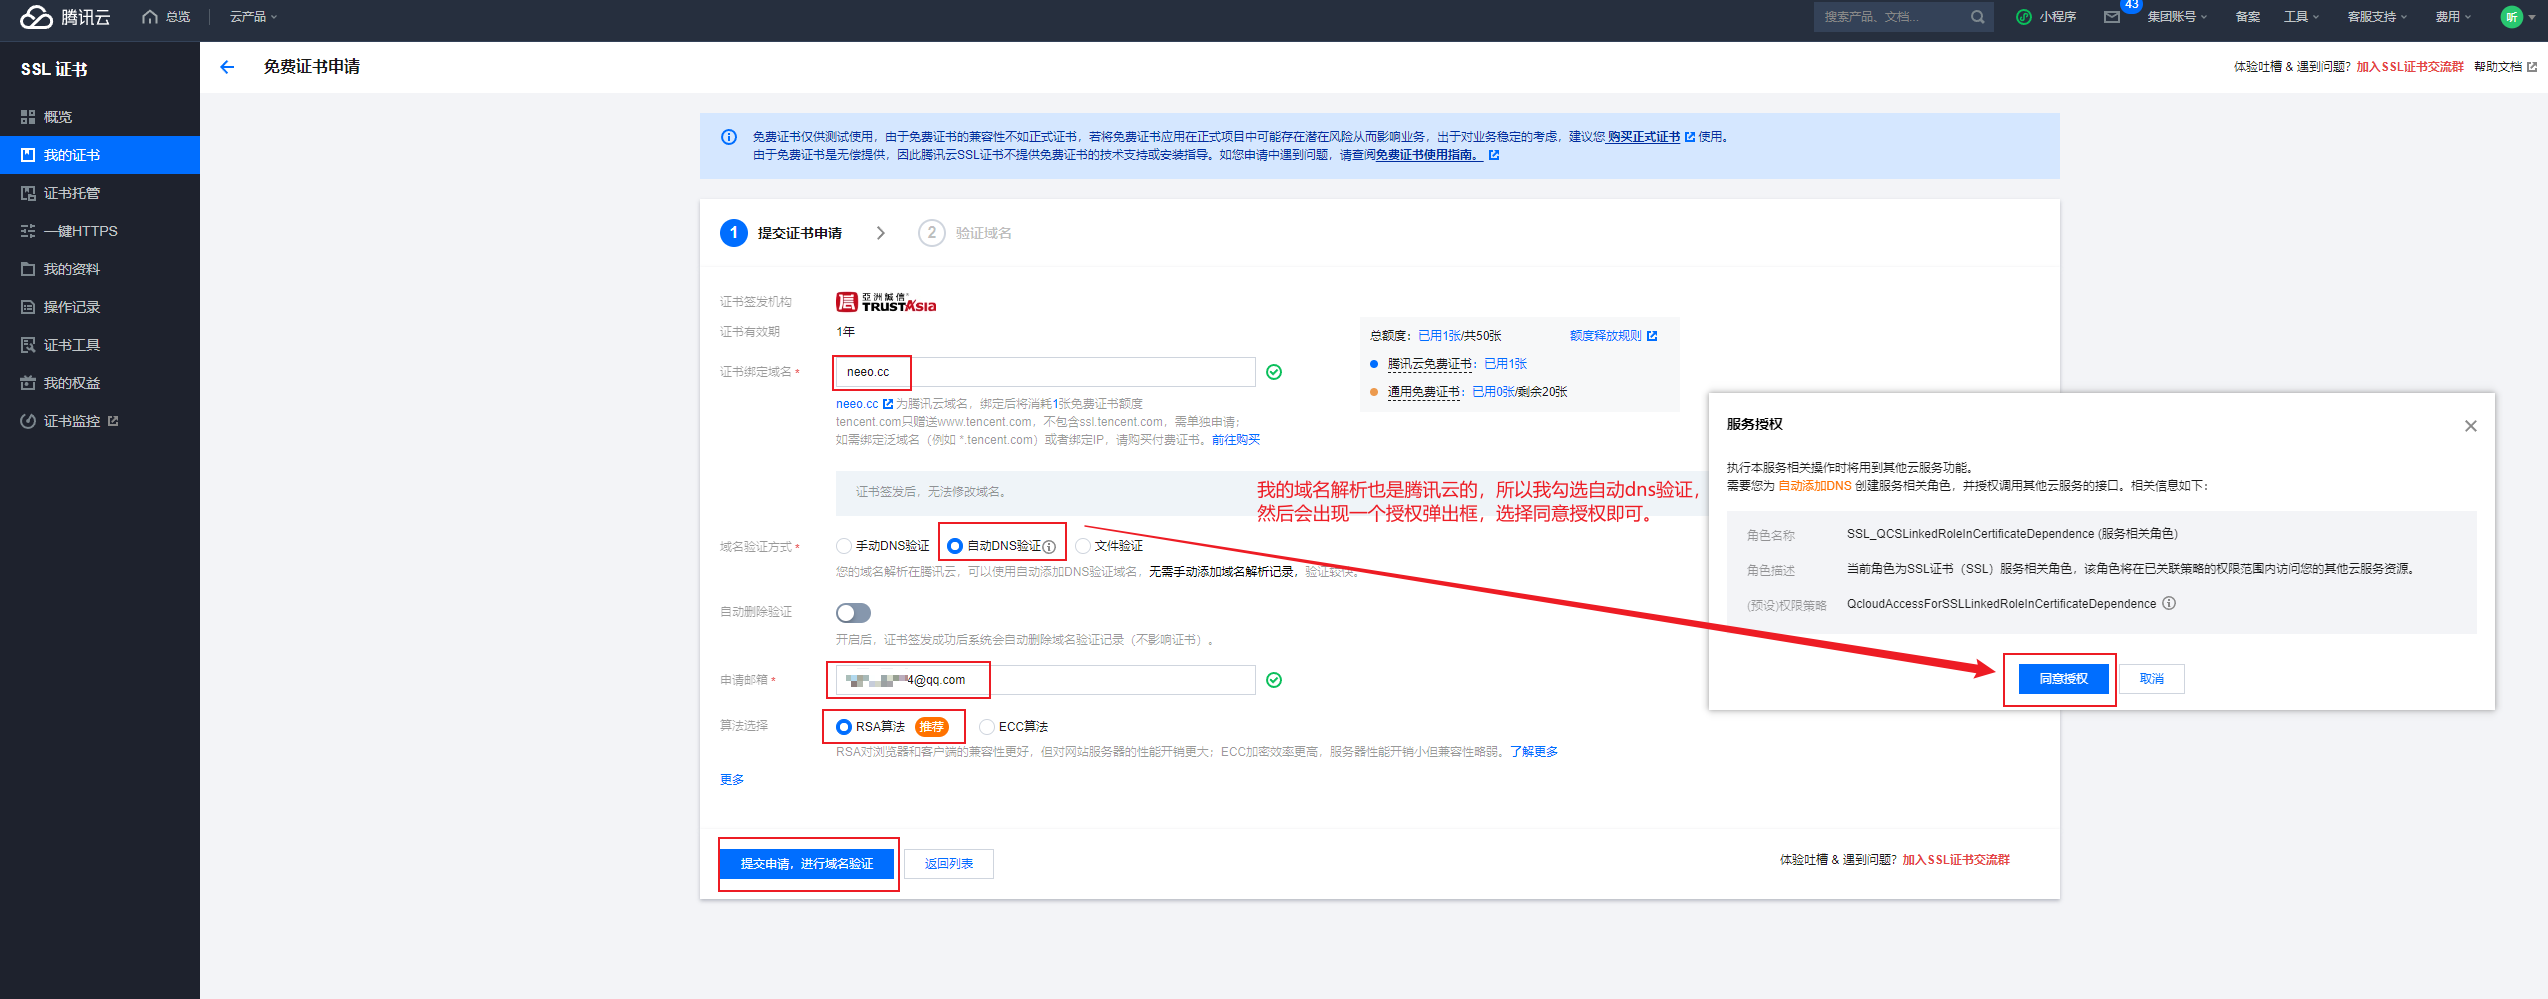Click the 同意授权 button
This screenshot has width=2548, height=999.
[2063, 679]
